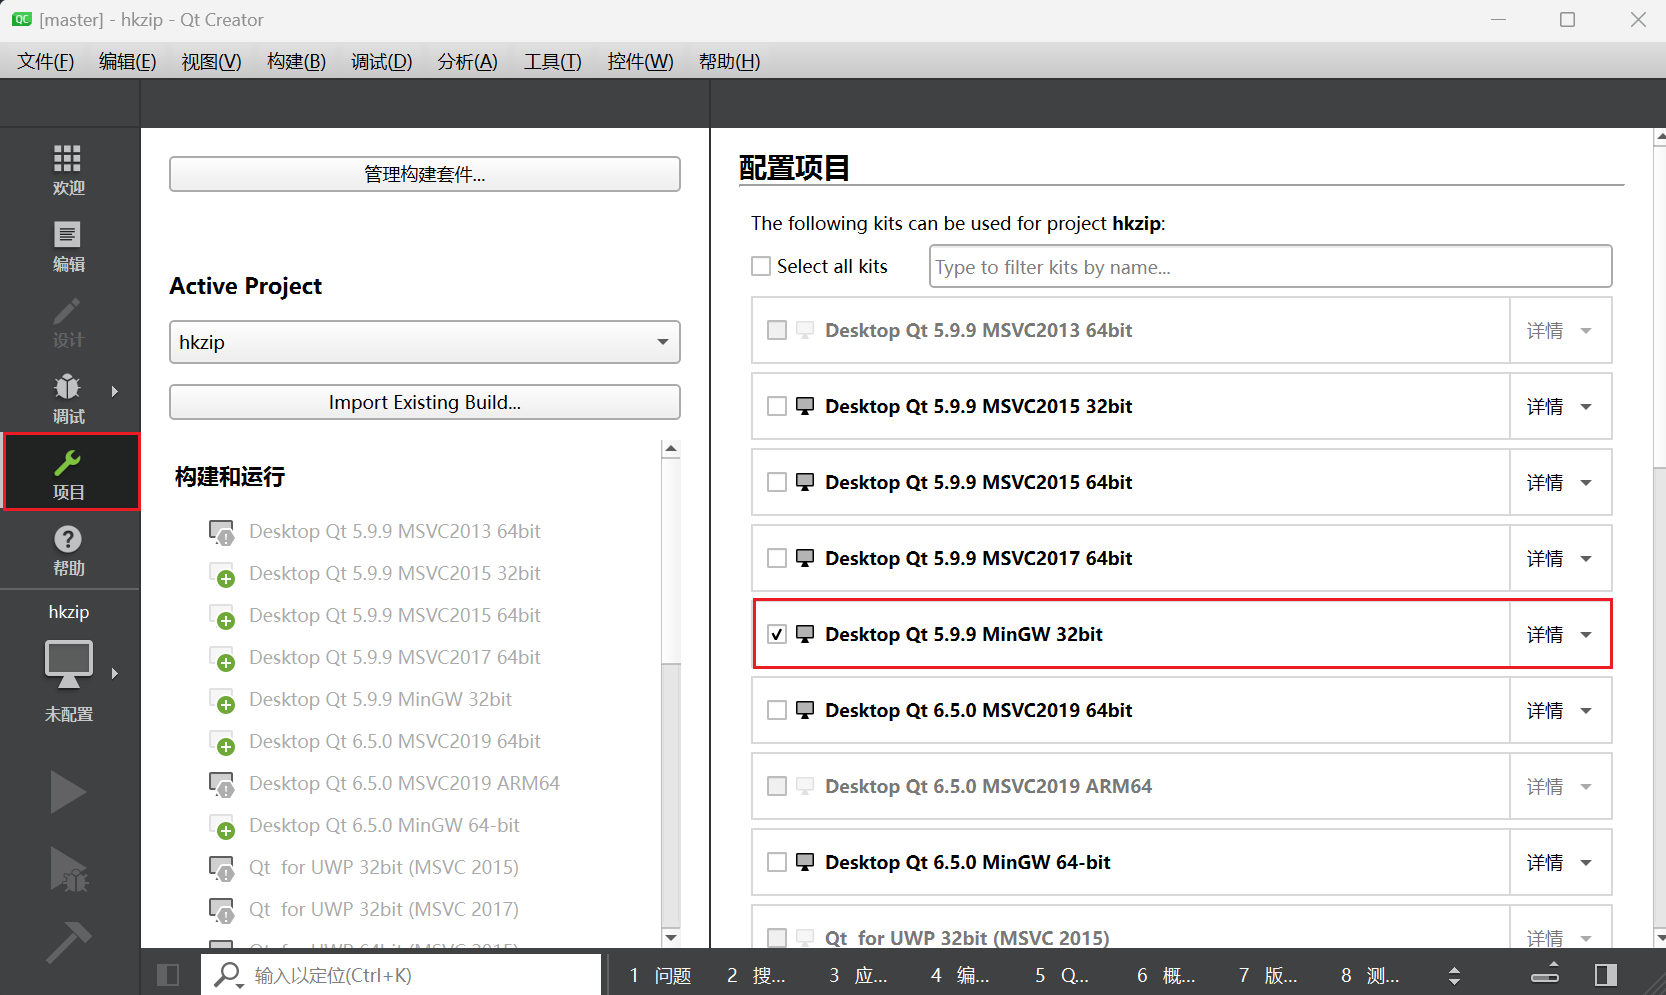Uncheck Desktop Qt 5.9.9 MinGW 32bit kit
Viewport: 1666px width, 995px height.
[777, 634]
